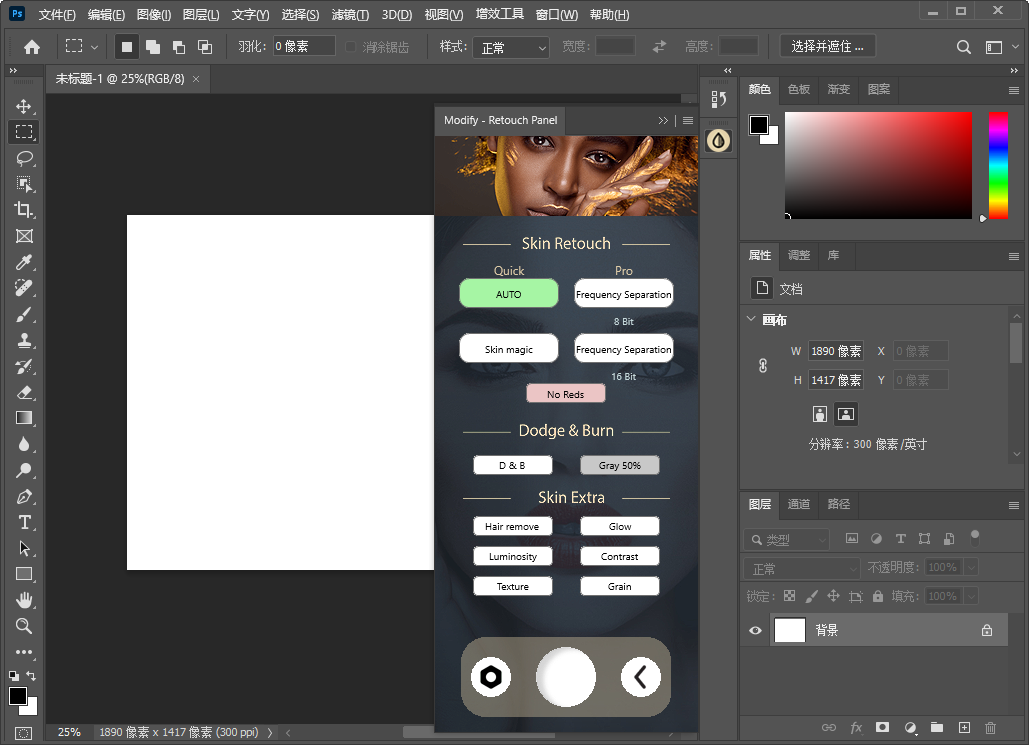Select the Hand tool

24,600
